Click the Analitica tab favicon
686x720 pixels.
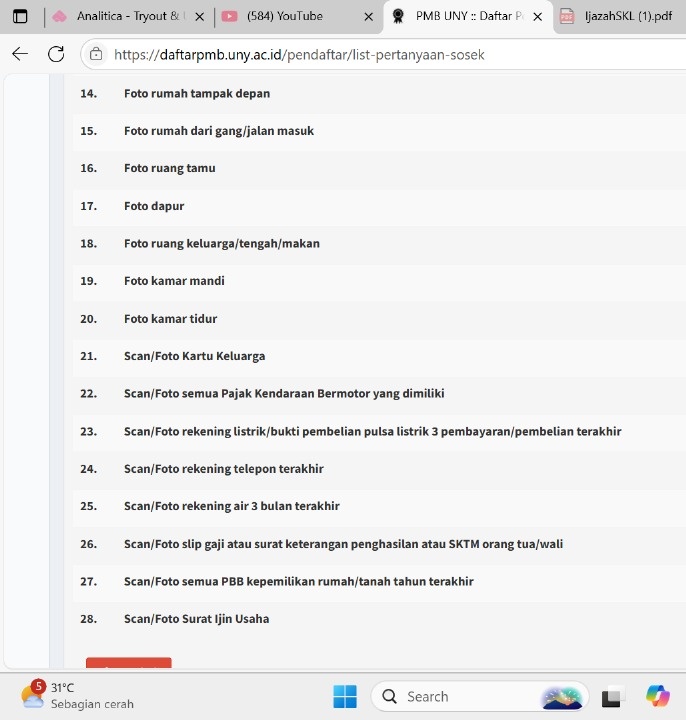[60, 17]
